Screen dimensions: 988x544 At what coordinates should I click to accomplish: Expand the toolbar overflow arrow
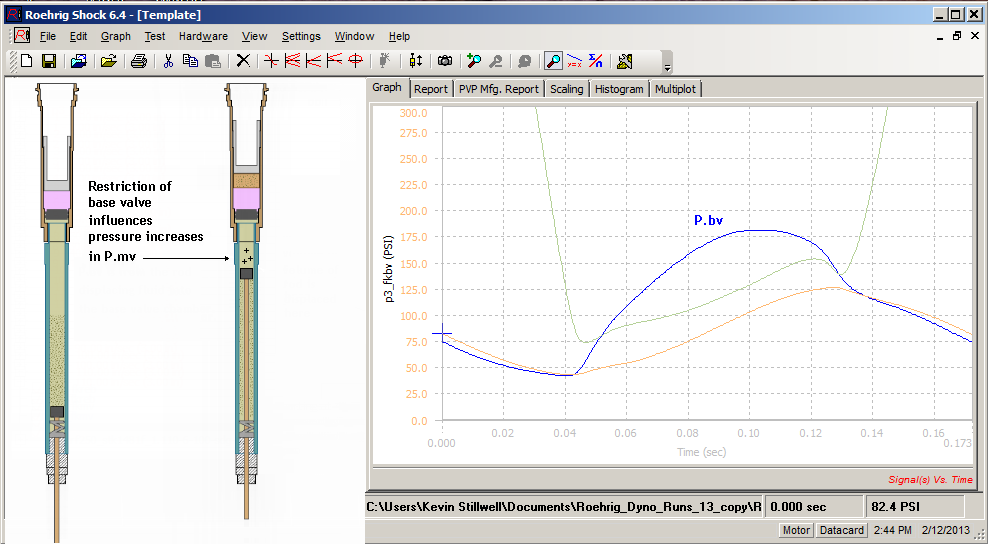tap(667, 67)
